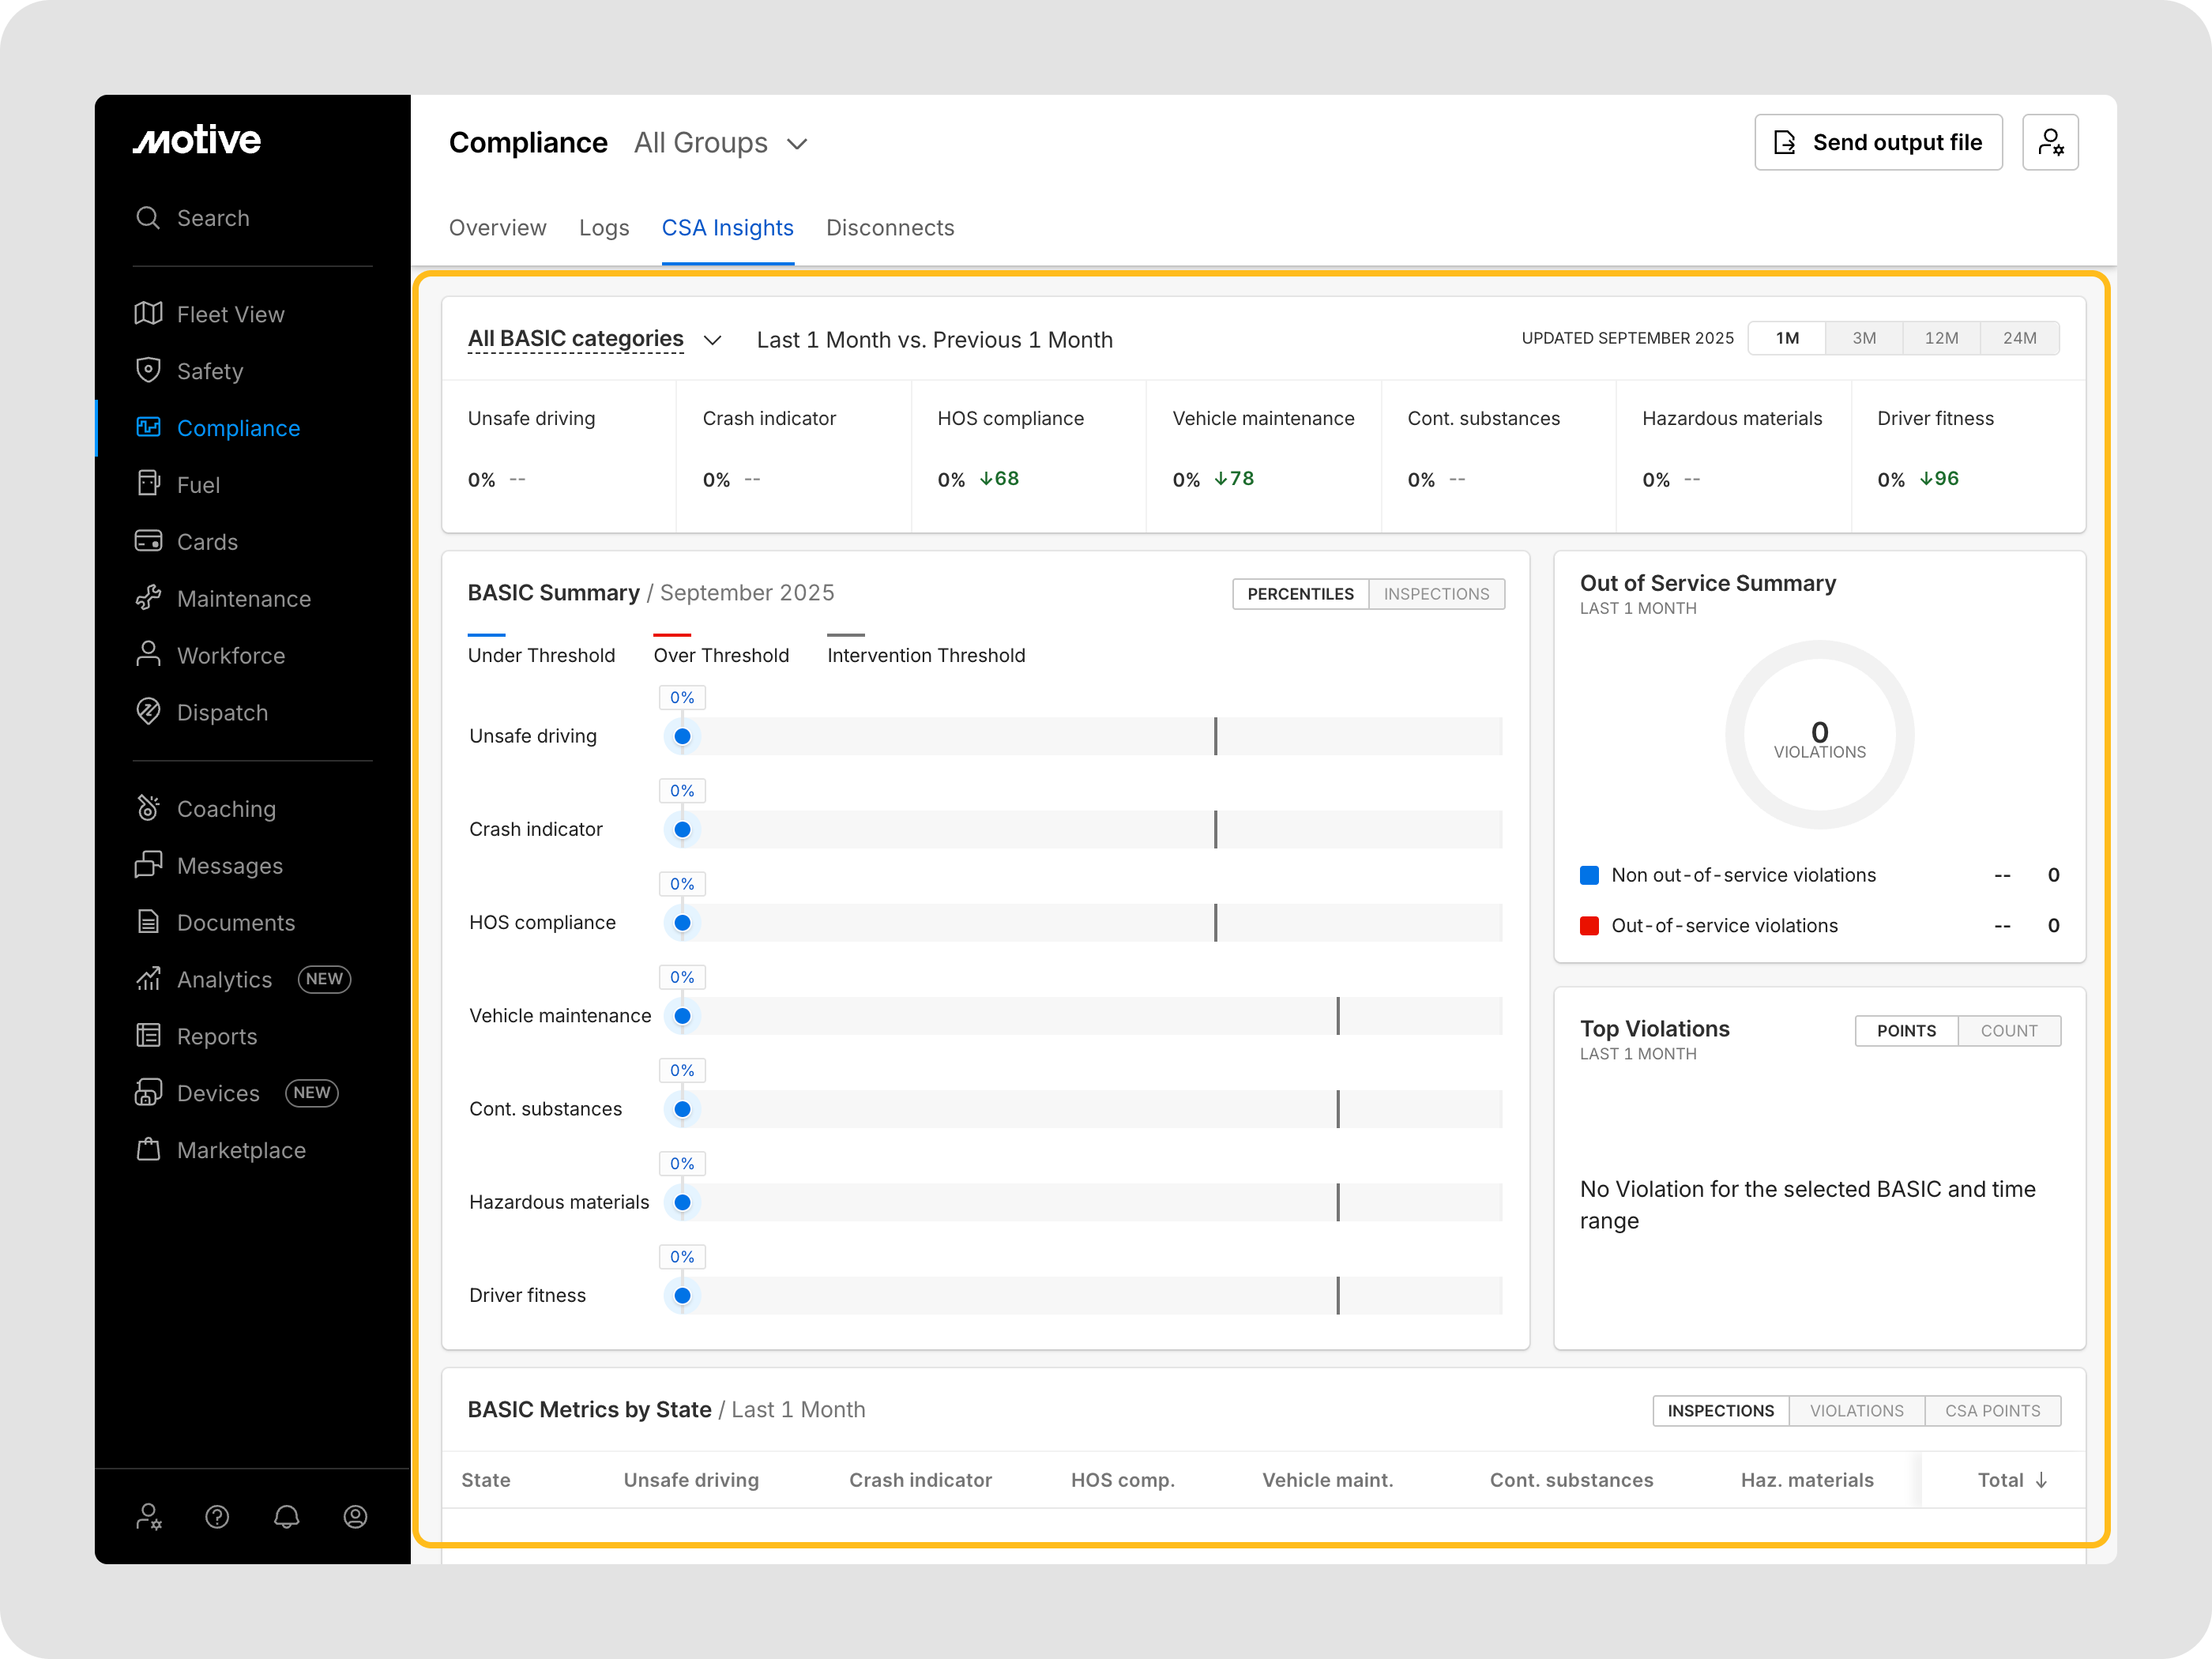Click the Send output file button

1878,142
